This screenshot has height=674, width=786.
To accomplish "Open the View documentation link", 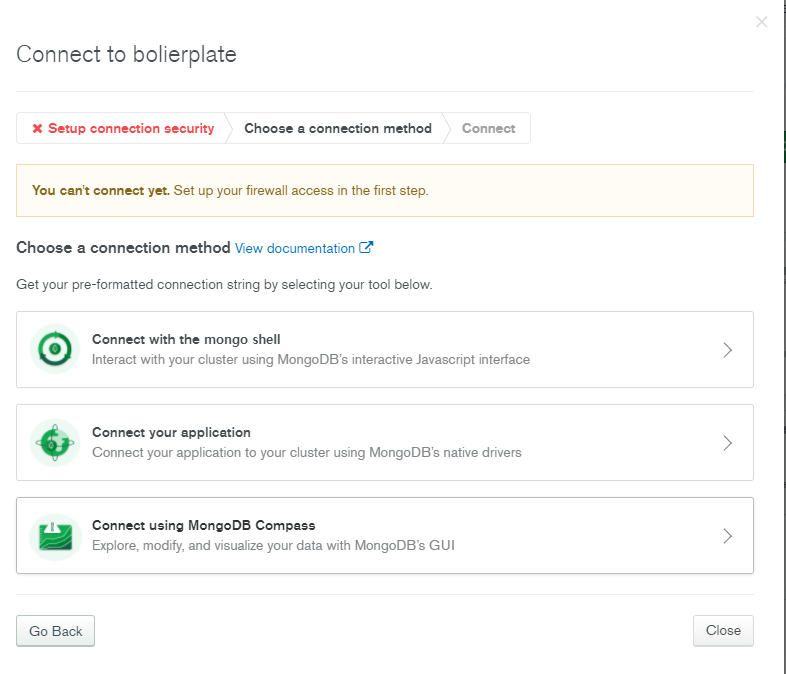I will pyautogui.click(x=295, y=248).
